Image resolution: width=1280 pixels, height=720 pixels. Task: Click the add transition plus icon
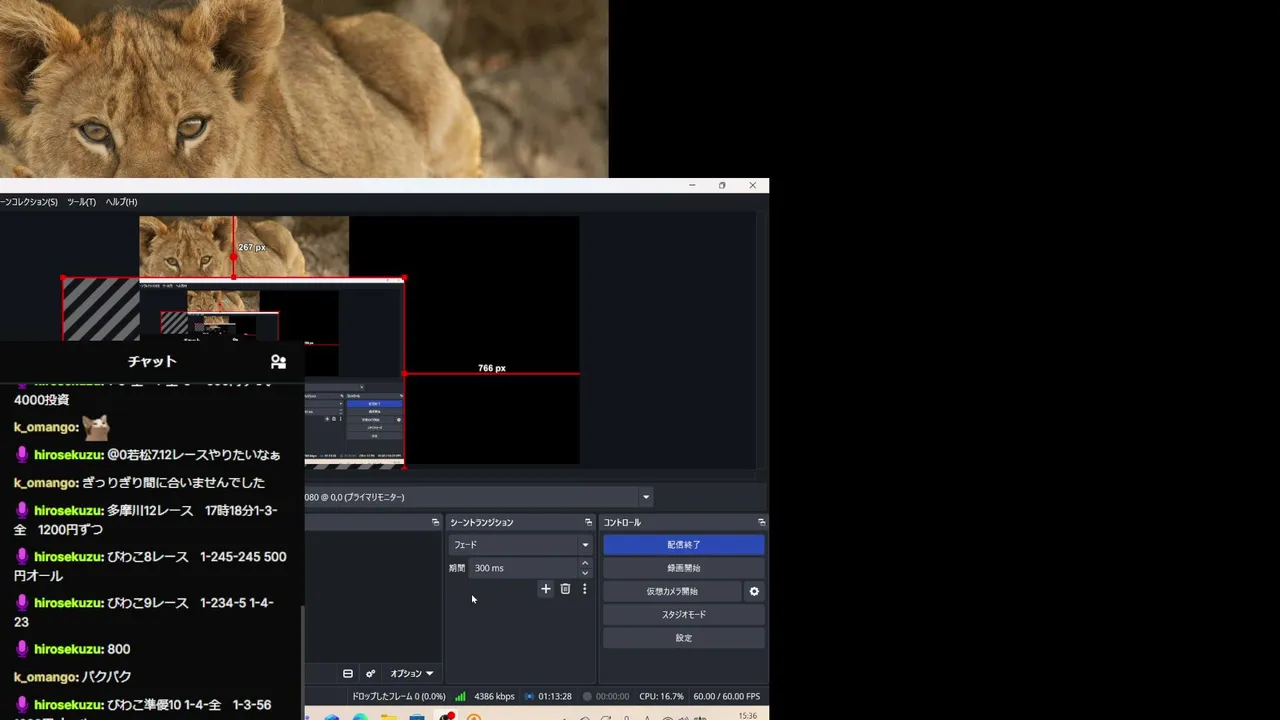[x=545, y=589]
